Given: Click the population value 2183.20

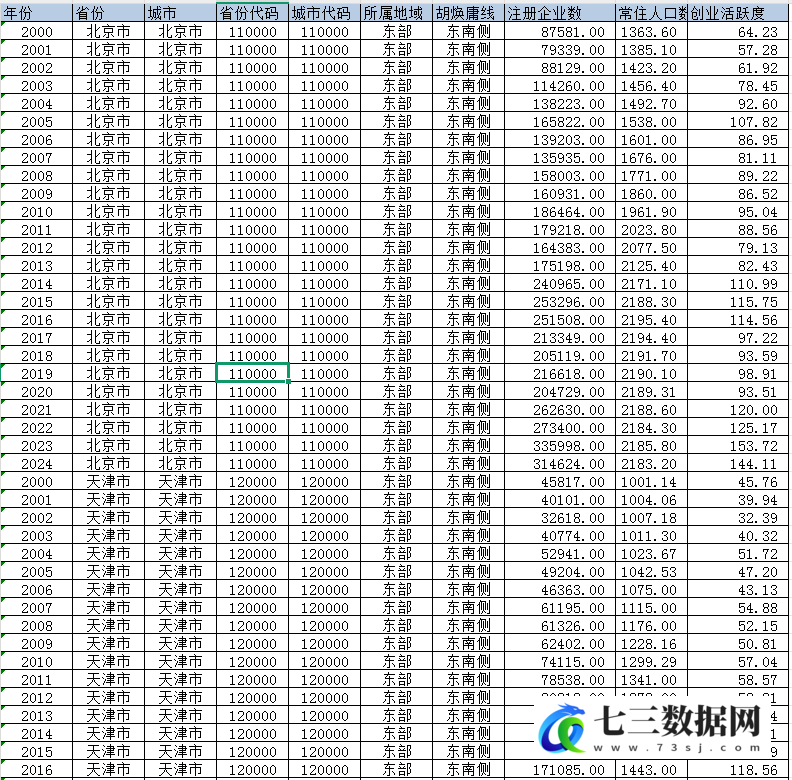Looking at the screenshot, I should 652,464.
